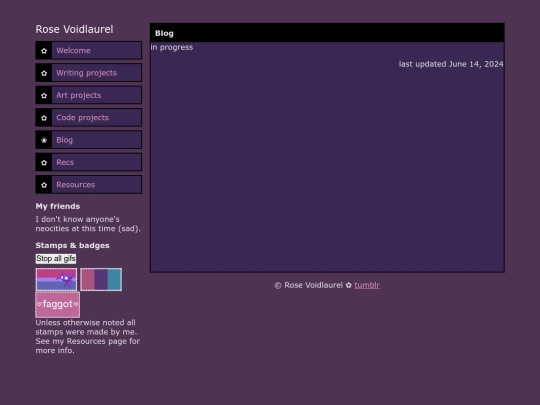Viewport: 540px width, 405px height.
Task: Click the pink purple teal stripe stamp
Action: point(101,279)
